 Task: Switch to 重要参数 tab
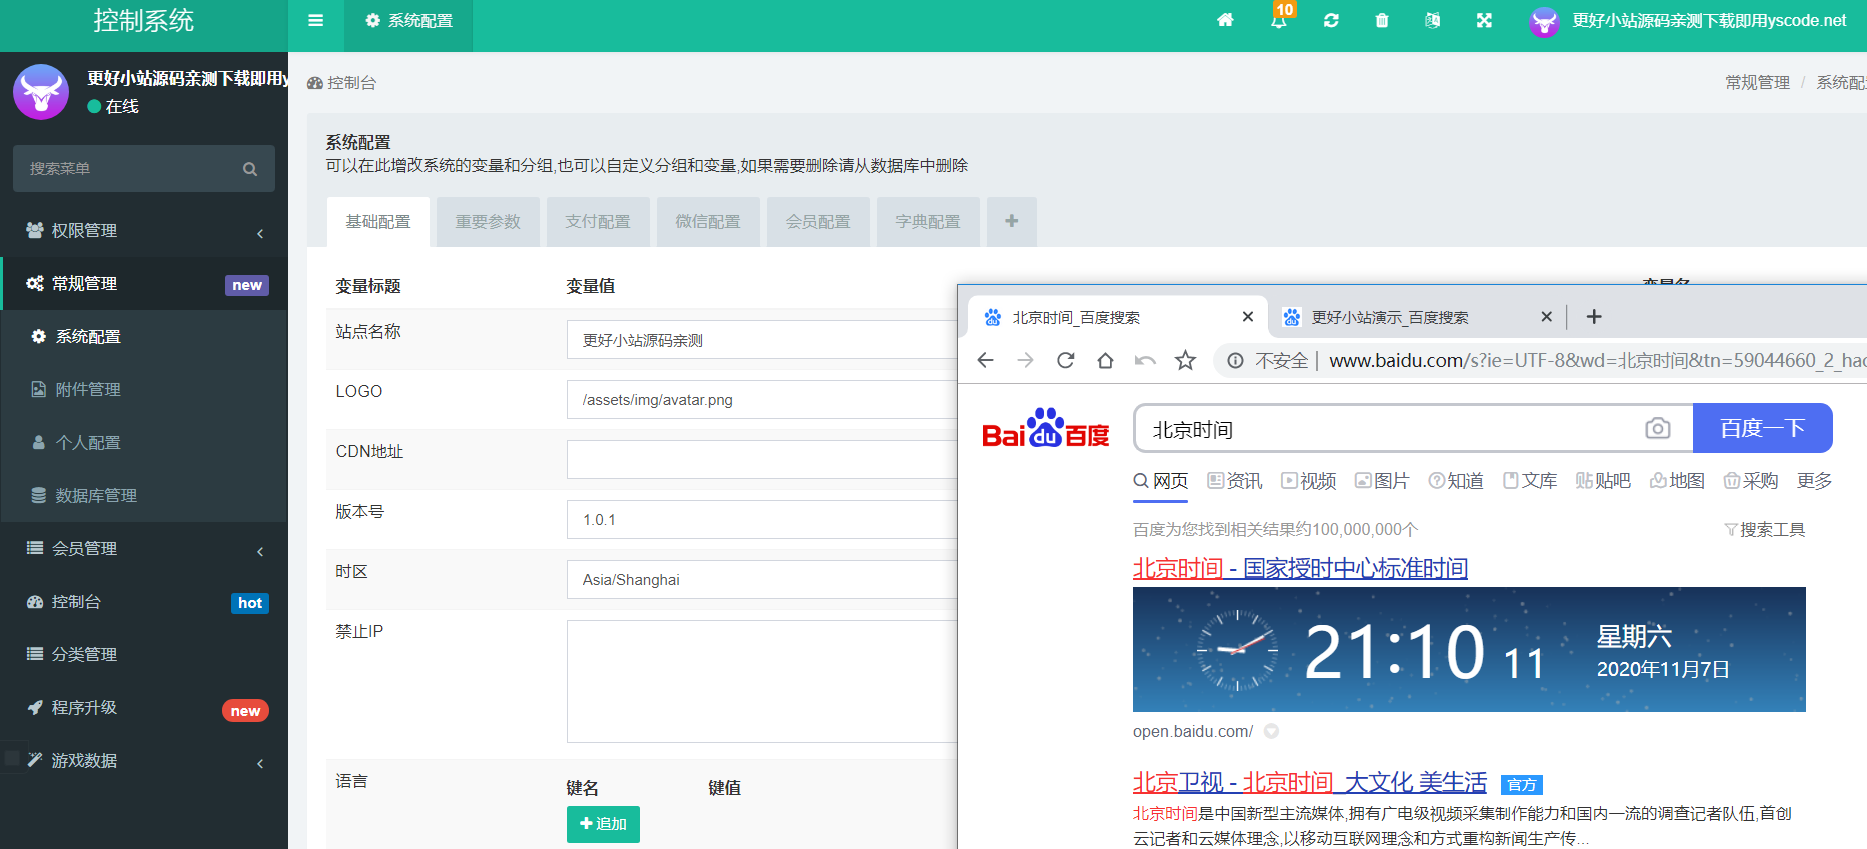[488, 222]
